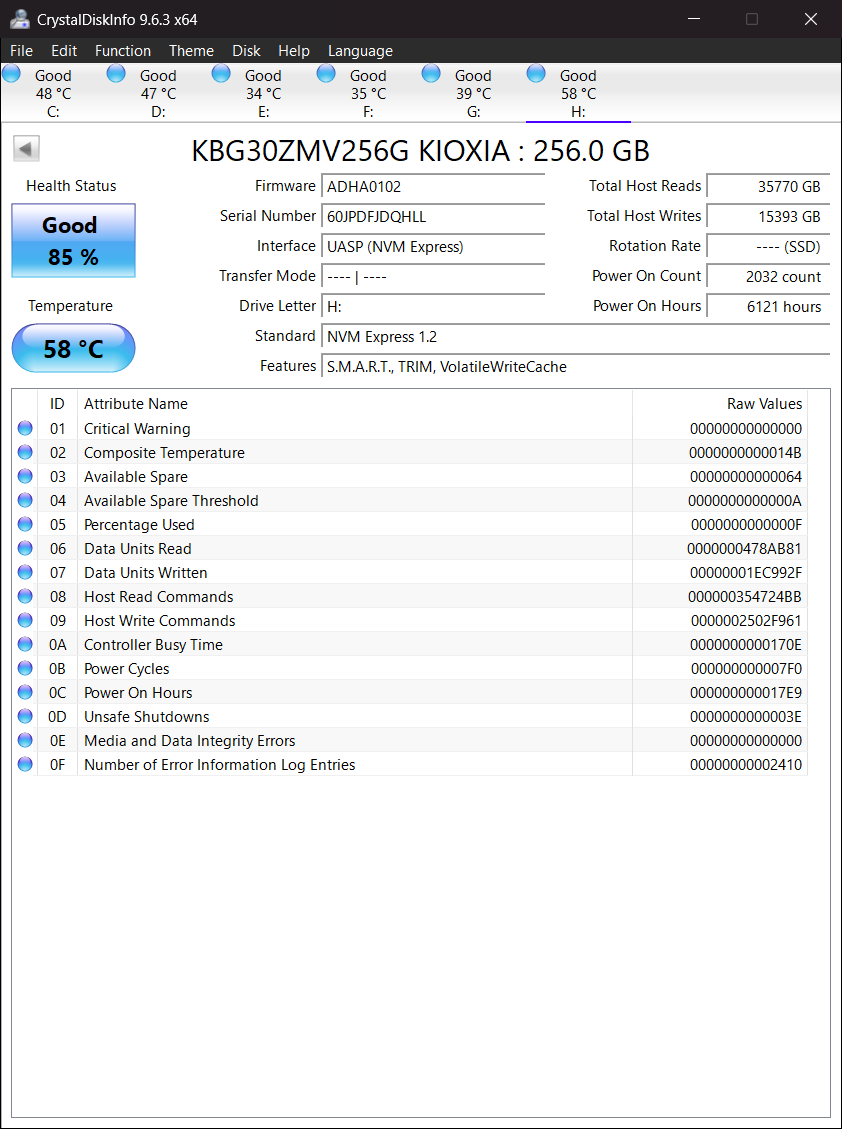Select drive H: status icon
842x1129 pixels.
click(536, 72)
